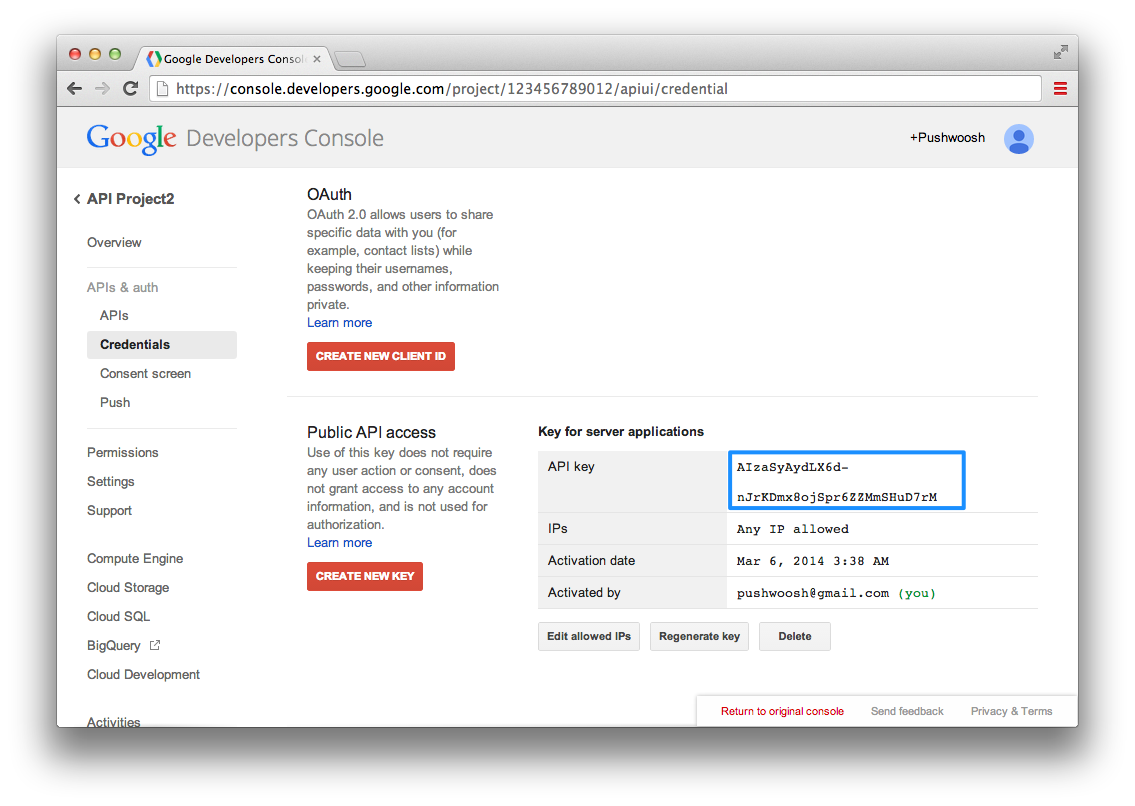Open APIs & auth section

click(x=122, y=287)
